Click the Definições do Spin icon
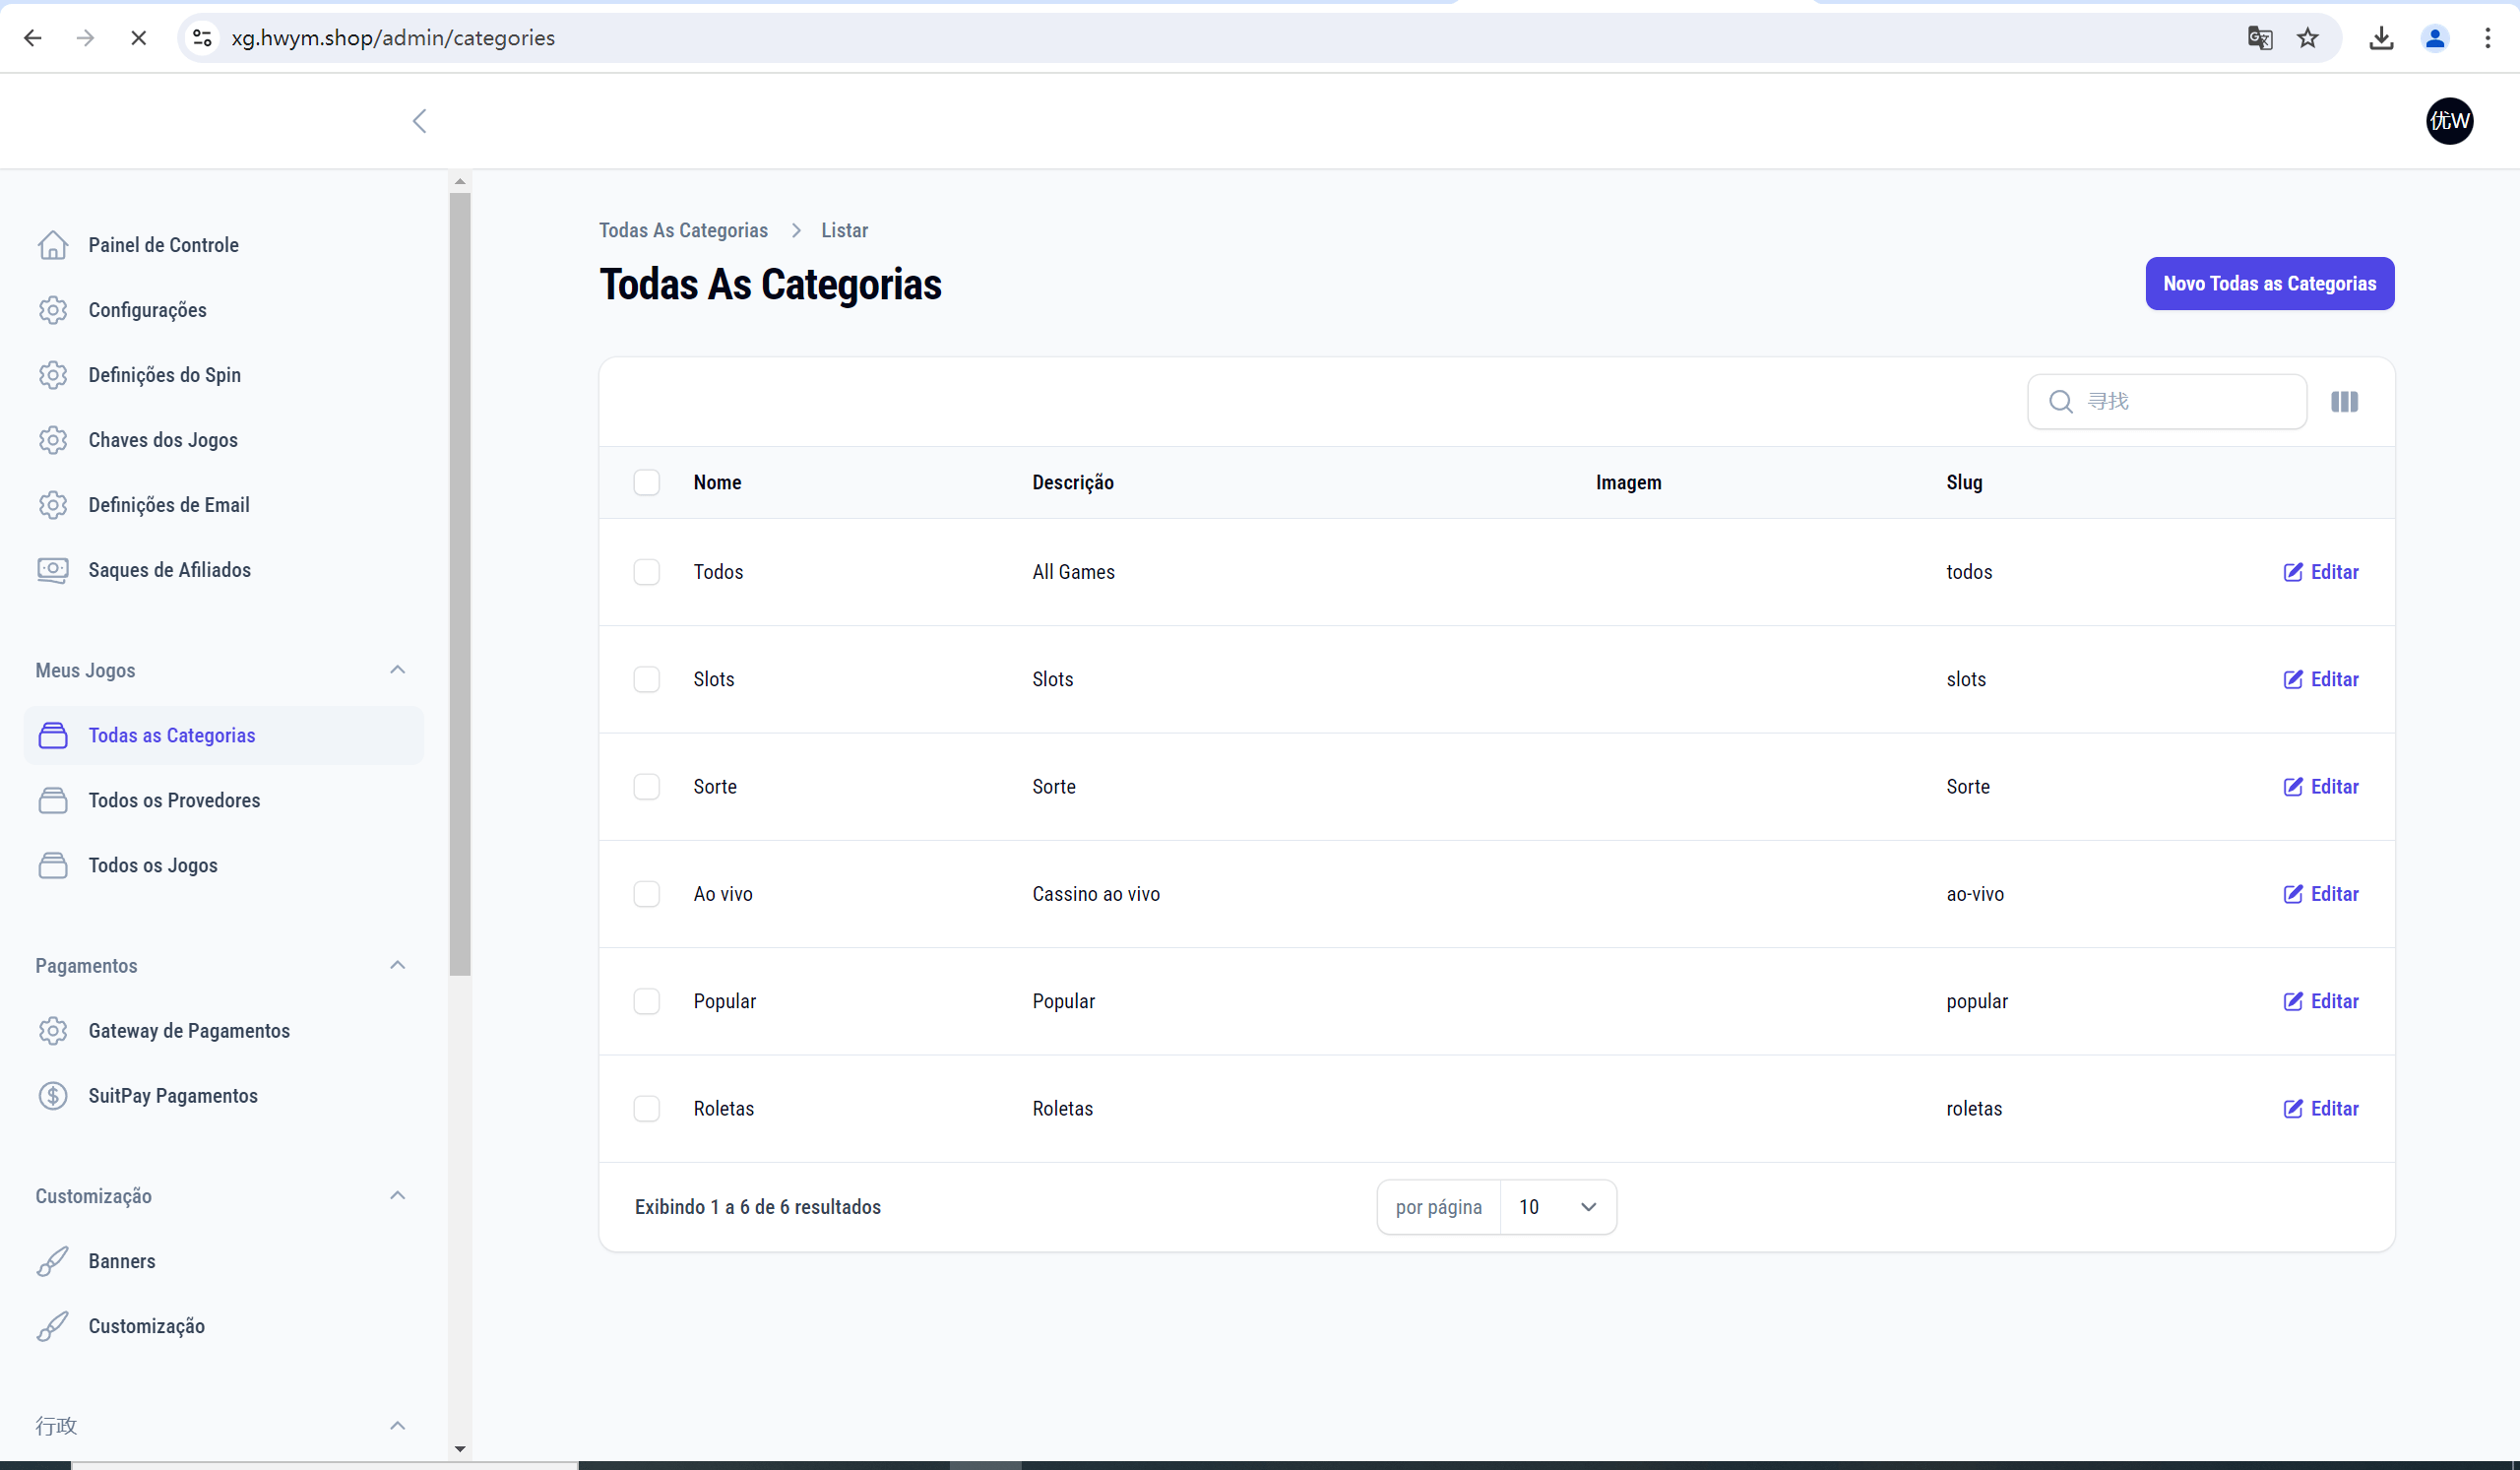Viewport: 2520px width, 1470px height. click(52, 374)
